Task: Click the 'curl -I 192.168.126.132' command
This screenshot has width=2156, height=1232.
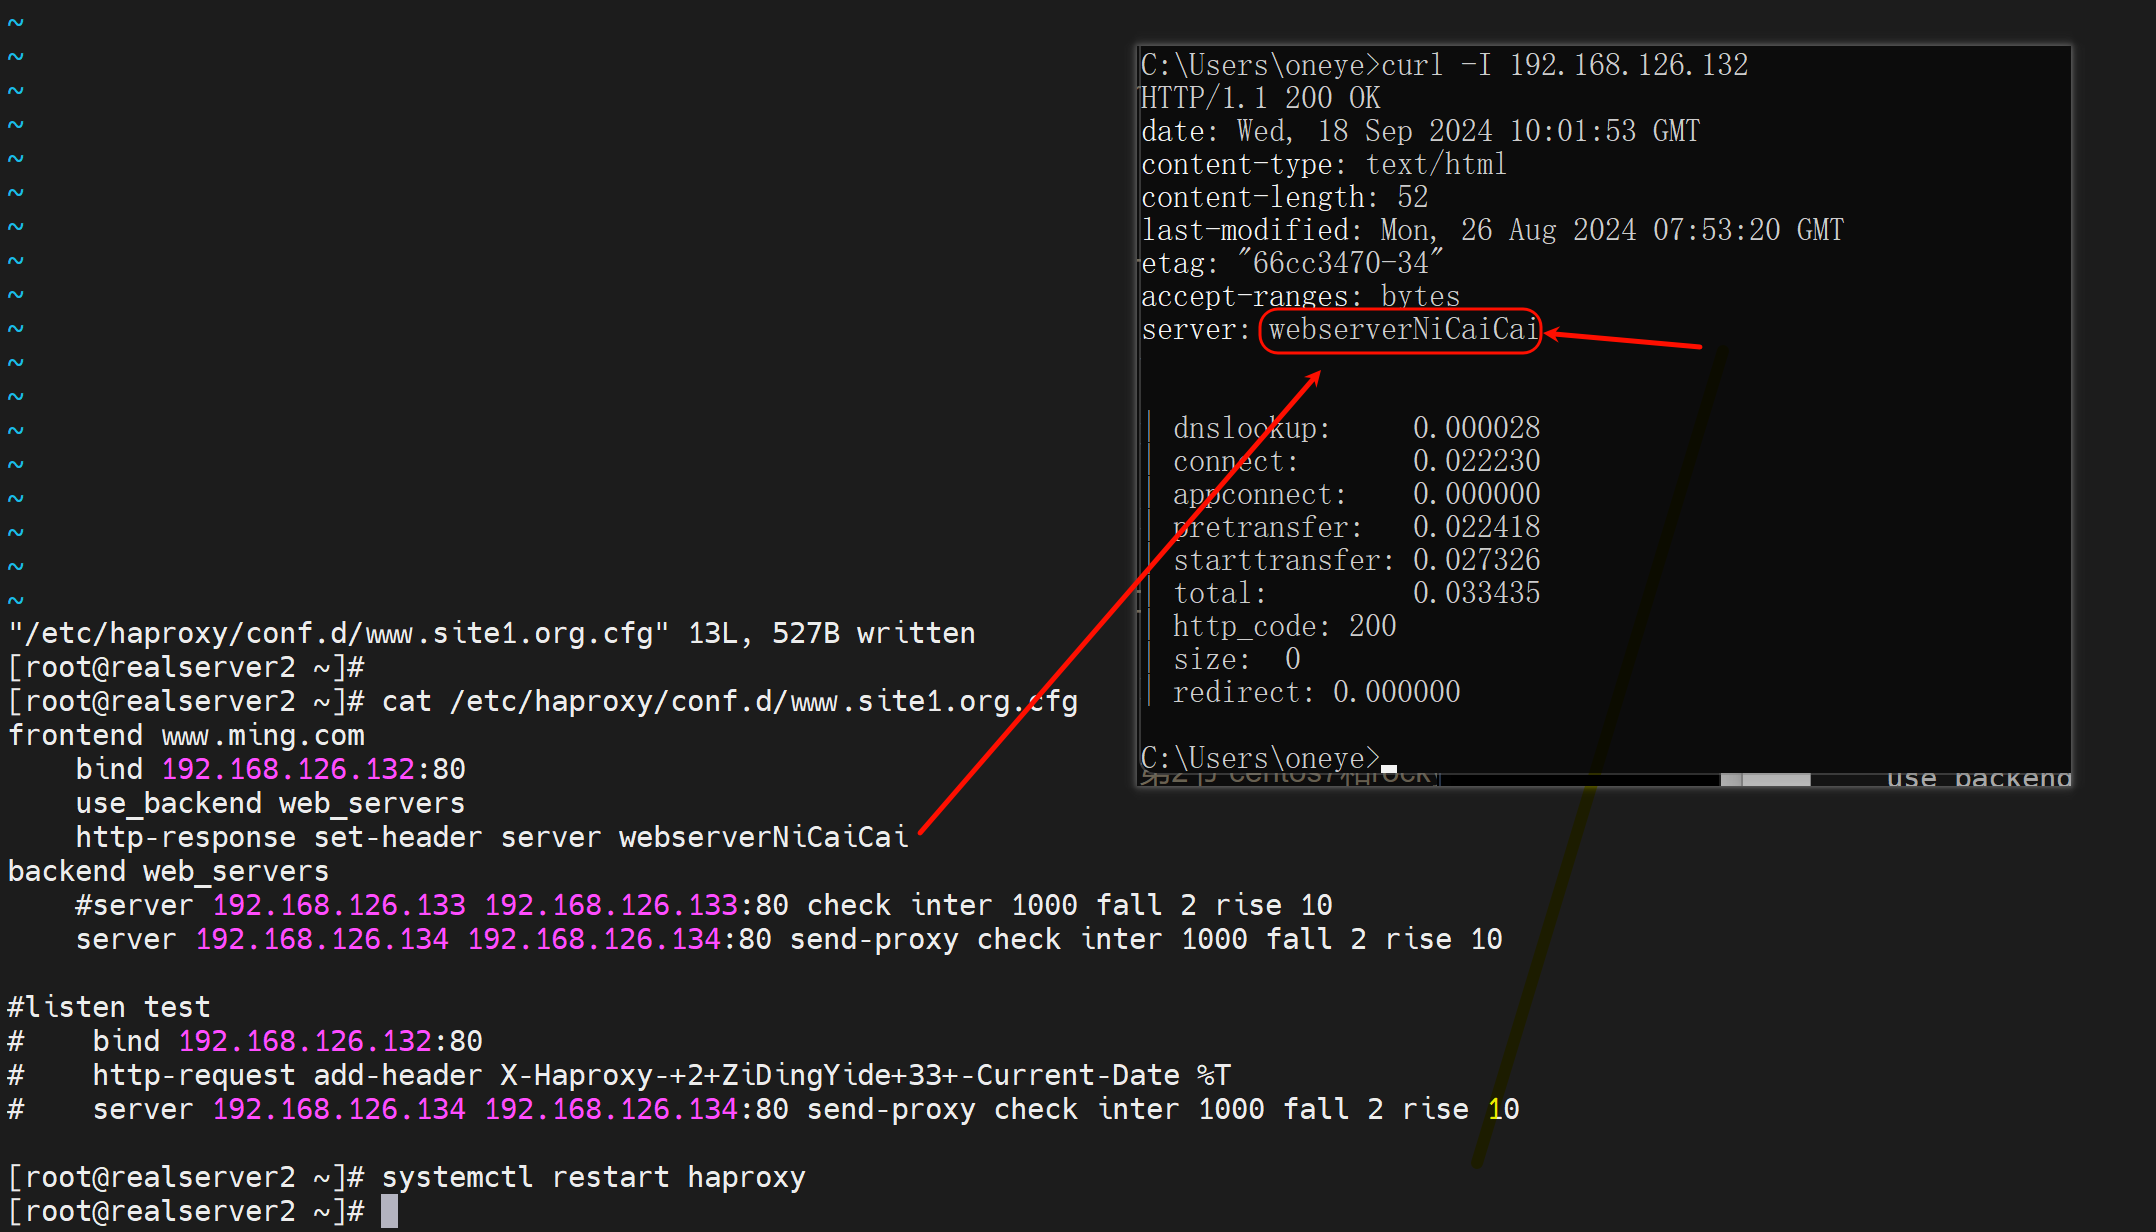Action: point(1564,65)
